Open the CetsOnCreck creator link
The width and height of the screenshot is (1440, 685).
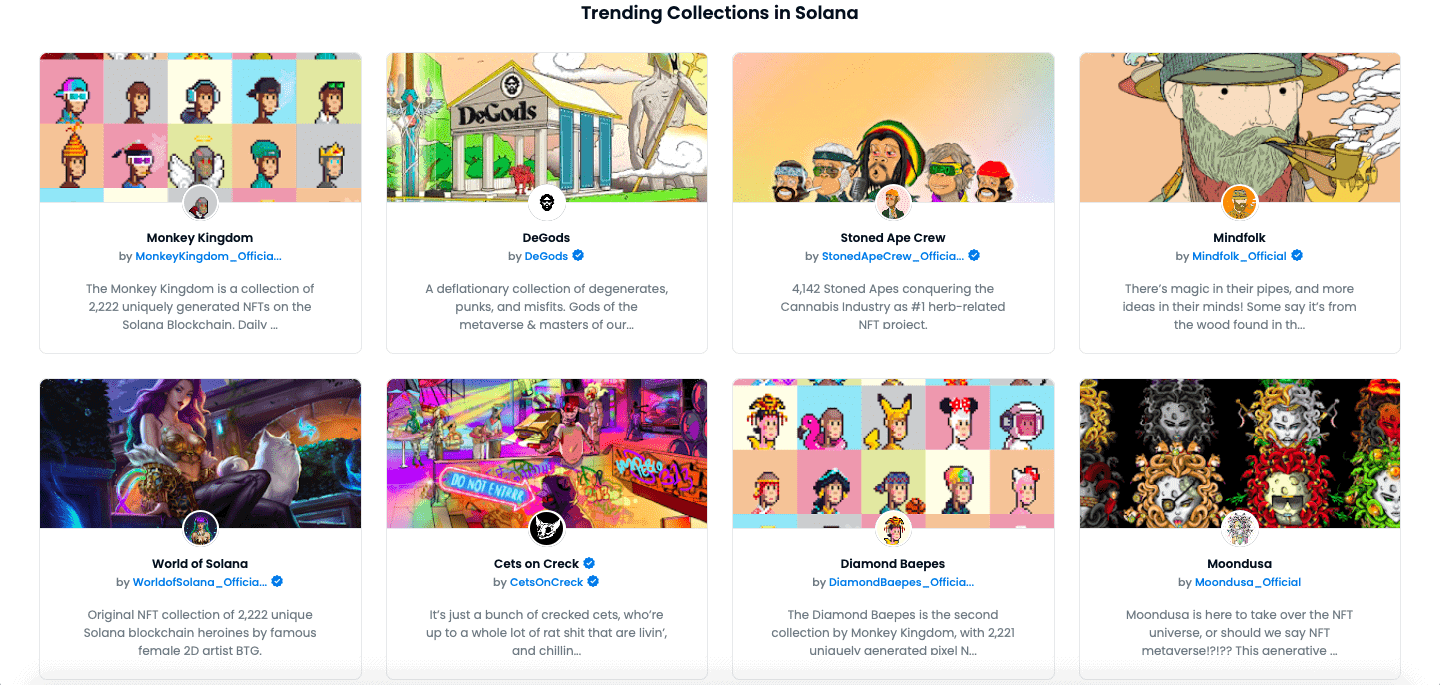pos(546,582)
